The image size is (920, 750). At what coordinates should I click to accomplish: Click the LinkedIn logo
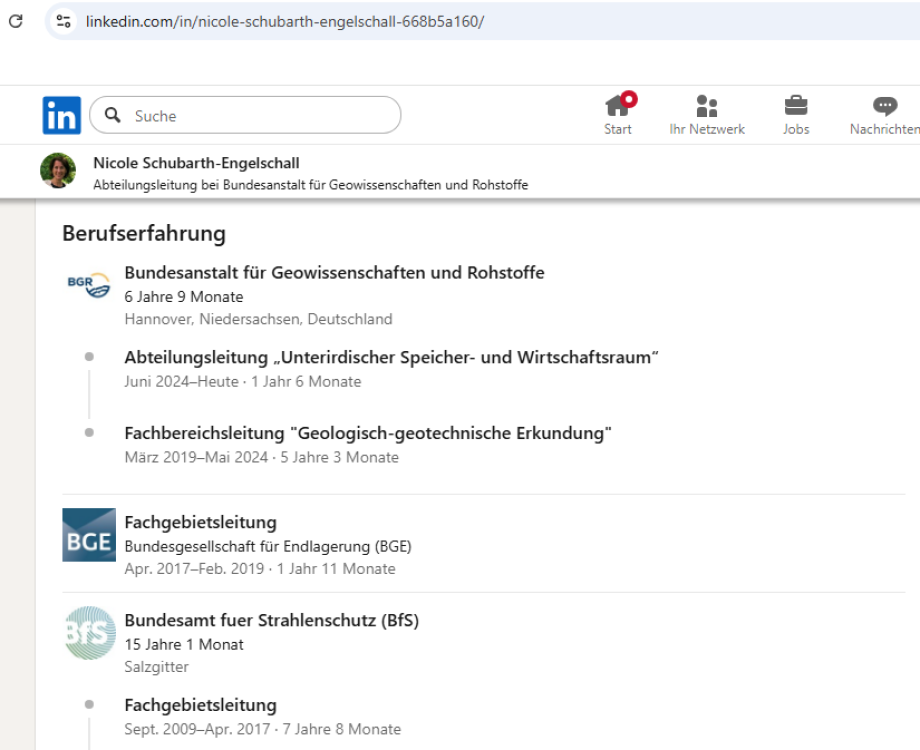pyautogui.click(x=61, y=114)
